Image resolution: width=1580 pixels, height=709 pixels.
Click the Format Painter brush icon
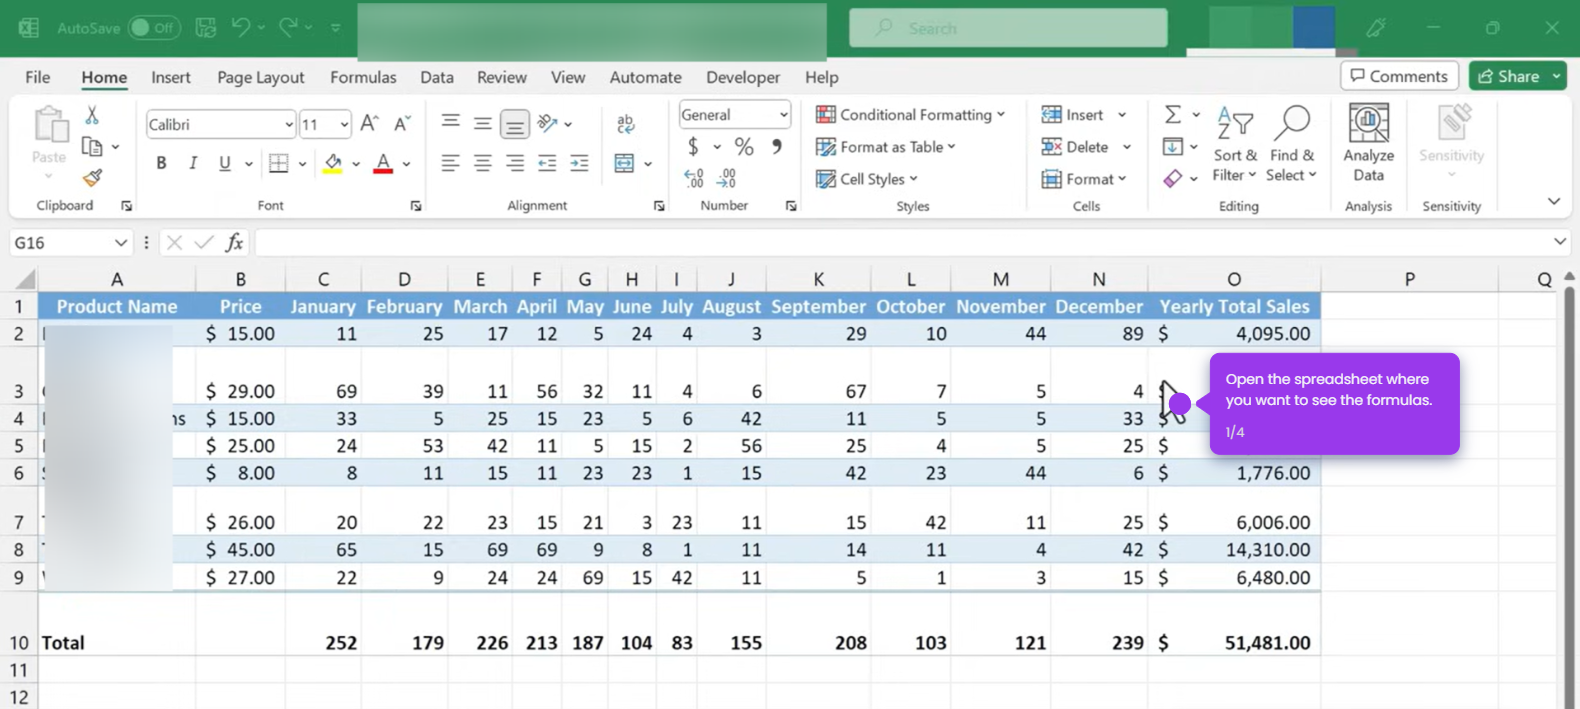pyautogui.click(x=92, y=178)
